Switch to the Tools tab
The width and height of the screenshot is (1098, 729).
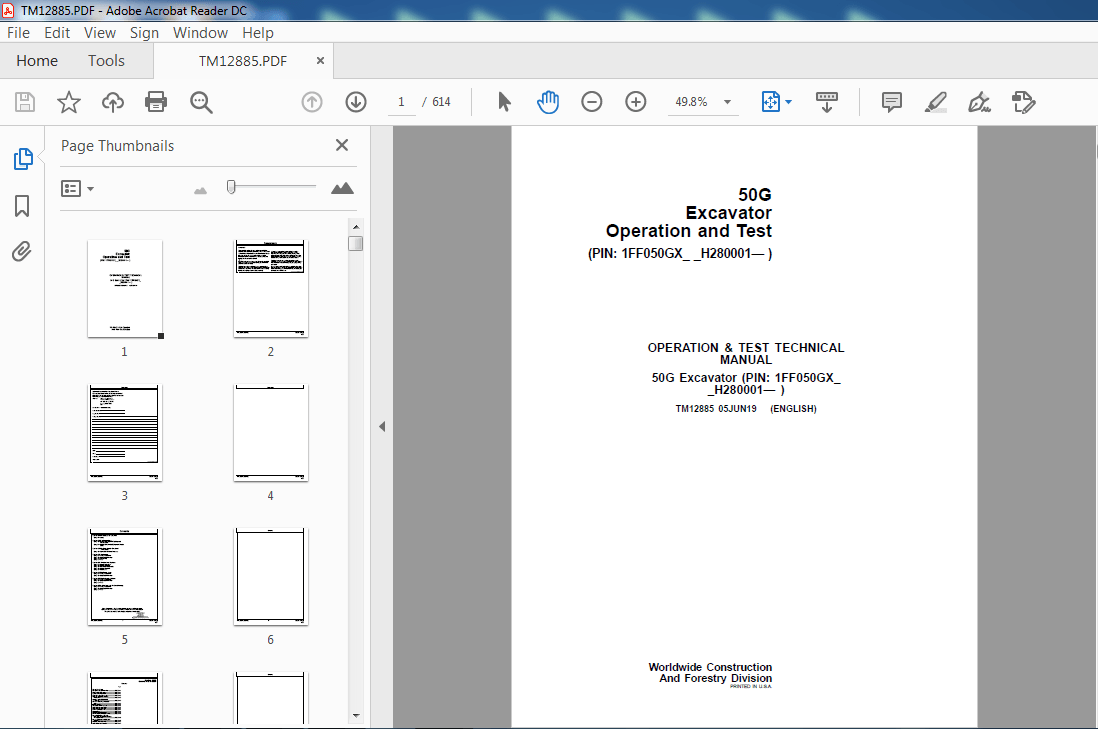(x=106, y=60)
